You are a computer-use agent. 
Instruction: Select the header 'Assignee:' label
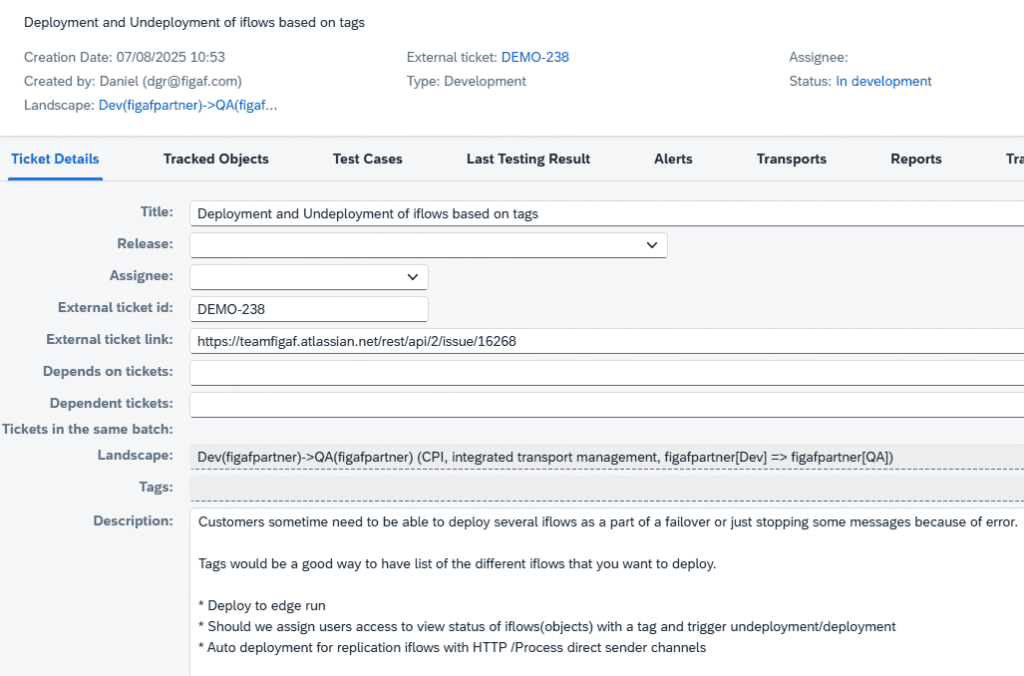click(818, 57)
